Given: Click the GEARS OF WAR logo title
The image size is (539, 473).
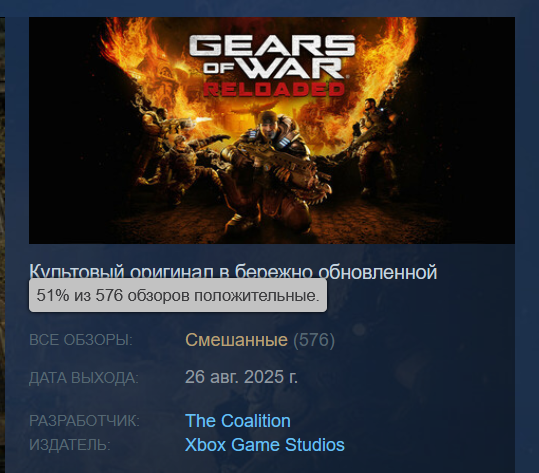Looking at the screenshot, I should [x=272, y=57].
